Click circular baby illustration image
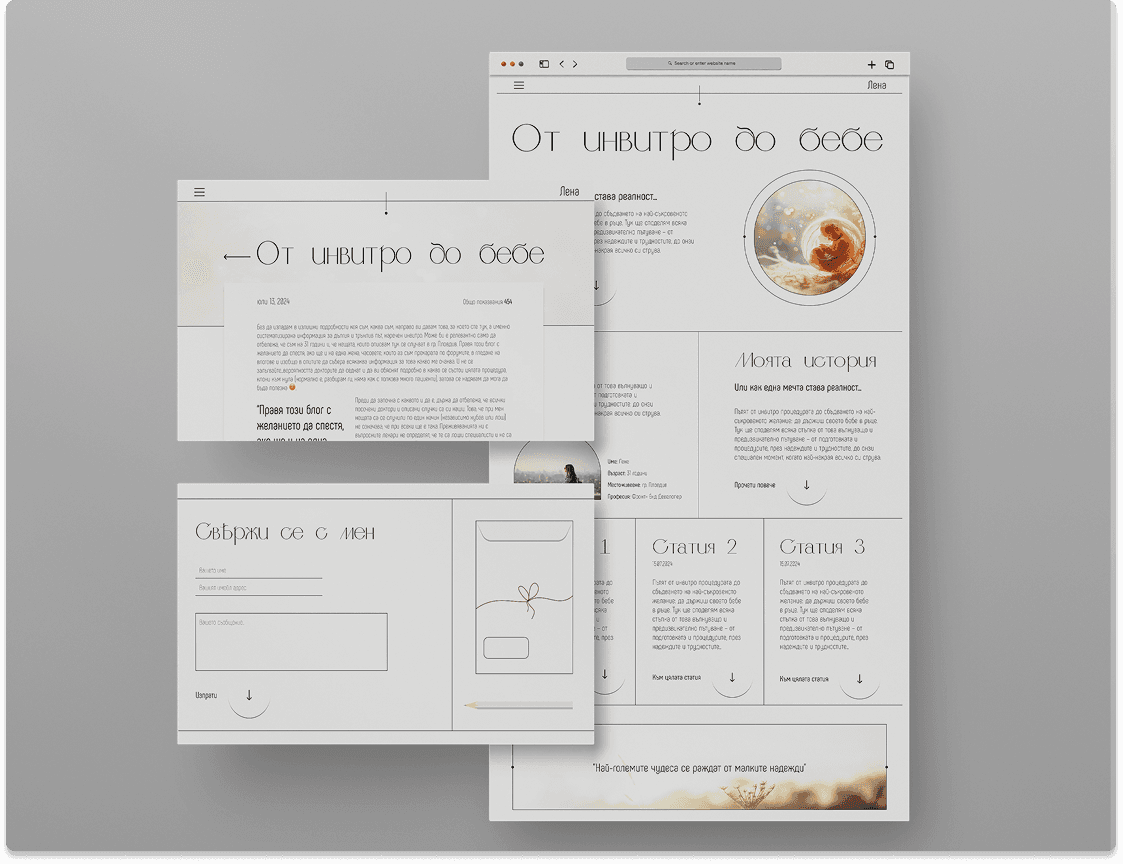The height and width of the screenshot is (864, 1123). [809, 236]
